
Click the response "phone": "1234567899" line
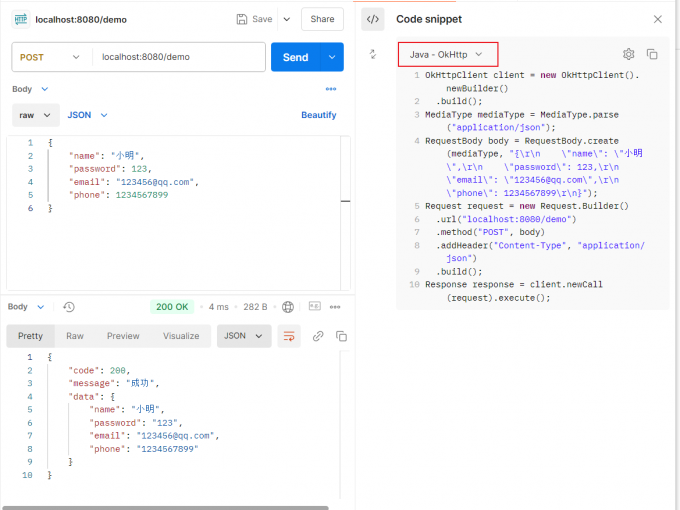point(144,449)
